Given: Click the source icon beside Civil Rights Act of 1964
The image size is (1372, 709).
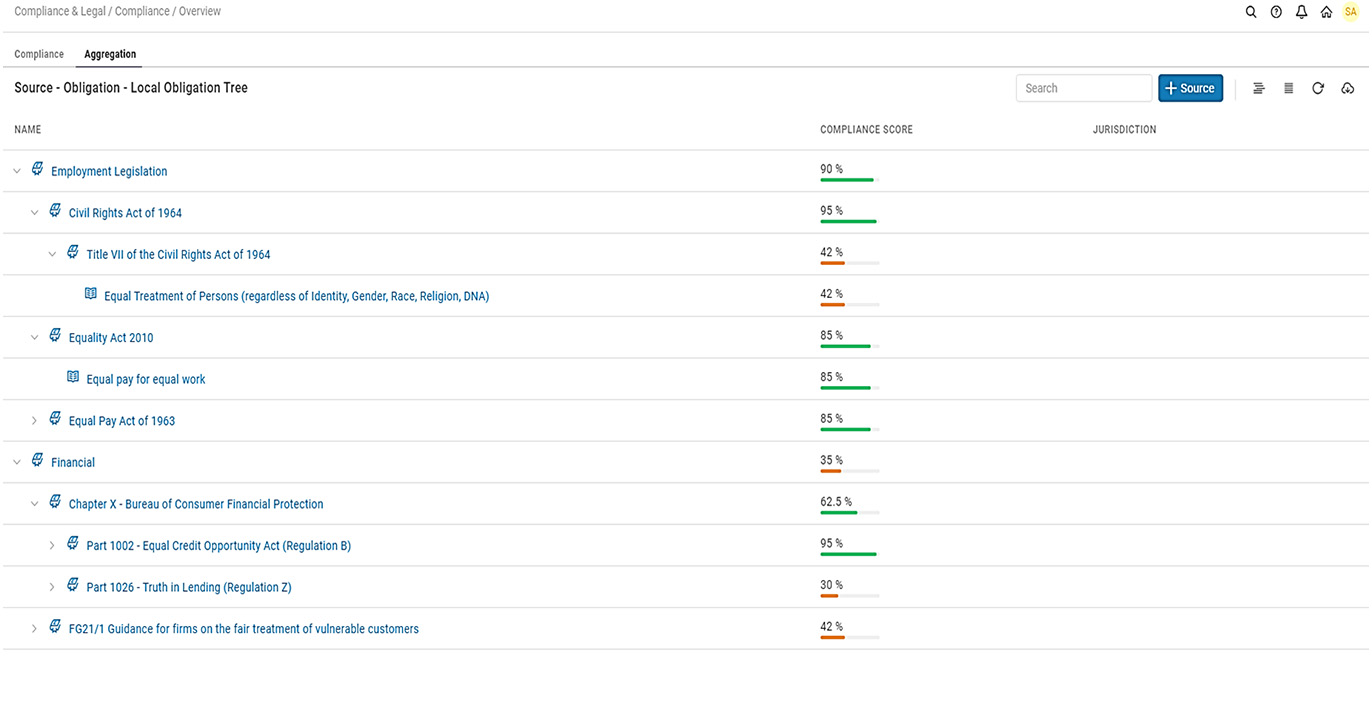Looking at the screenshot, I should (x=55, y=211).
